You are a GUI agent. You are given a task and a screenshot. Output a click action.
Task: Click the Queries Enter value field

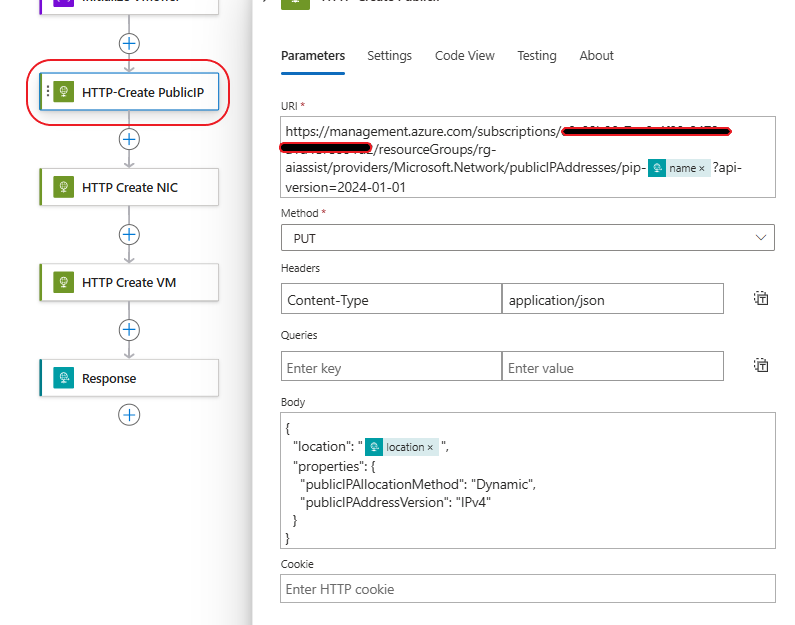click(x=612, y=366)
